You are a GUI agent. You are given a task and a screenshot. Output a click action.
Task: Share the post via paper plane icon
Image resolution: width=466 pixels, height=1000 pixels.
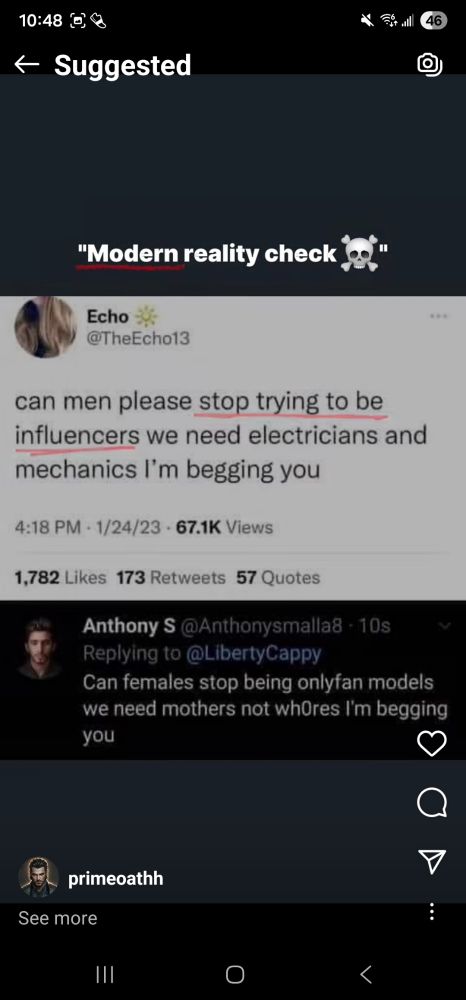click(x=432, y=861)
